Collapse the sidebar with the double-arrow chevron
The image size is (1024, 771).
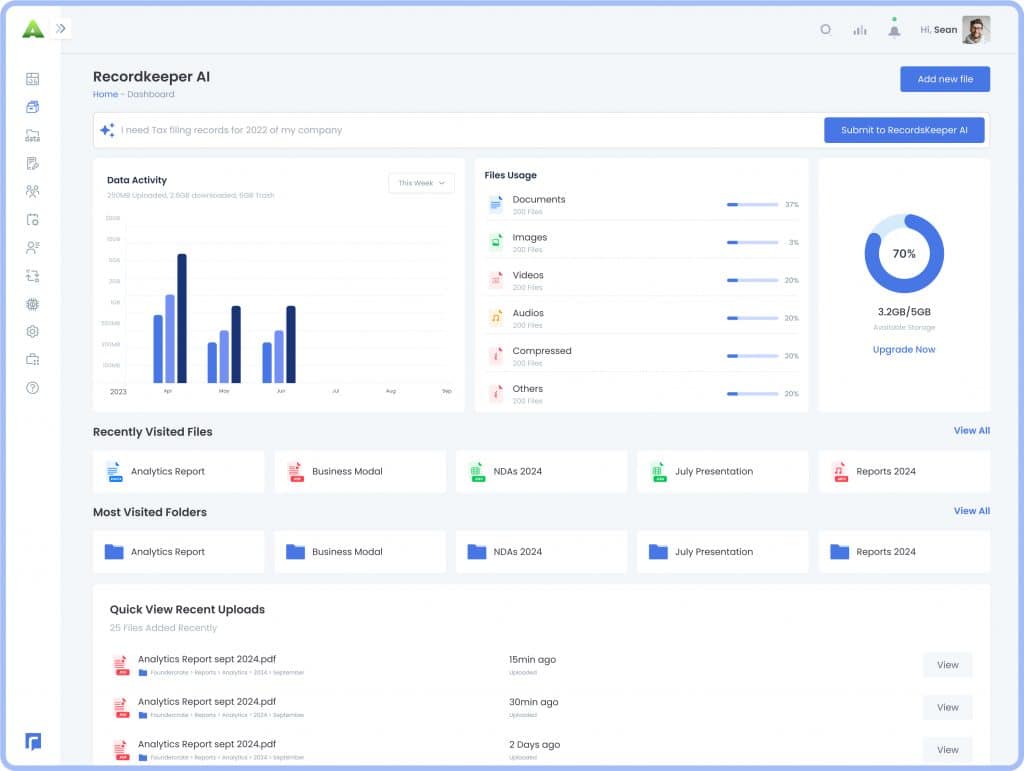click(62, 28)
